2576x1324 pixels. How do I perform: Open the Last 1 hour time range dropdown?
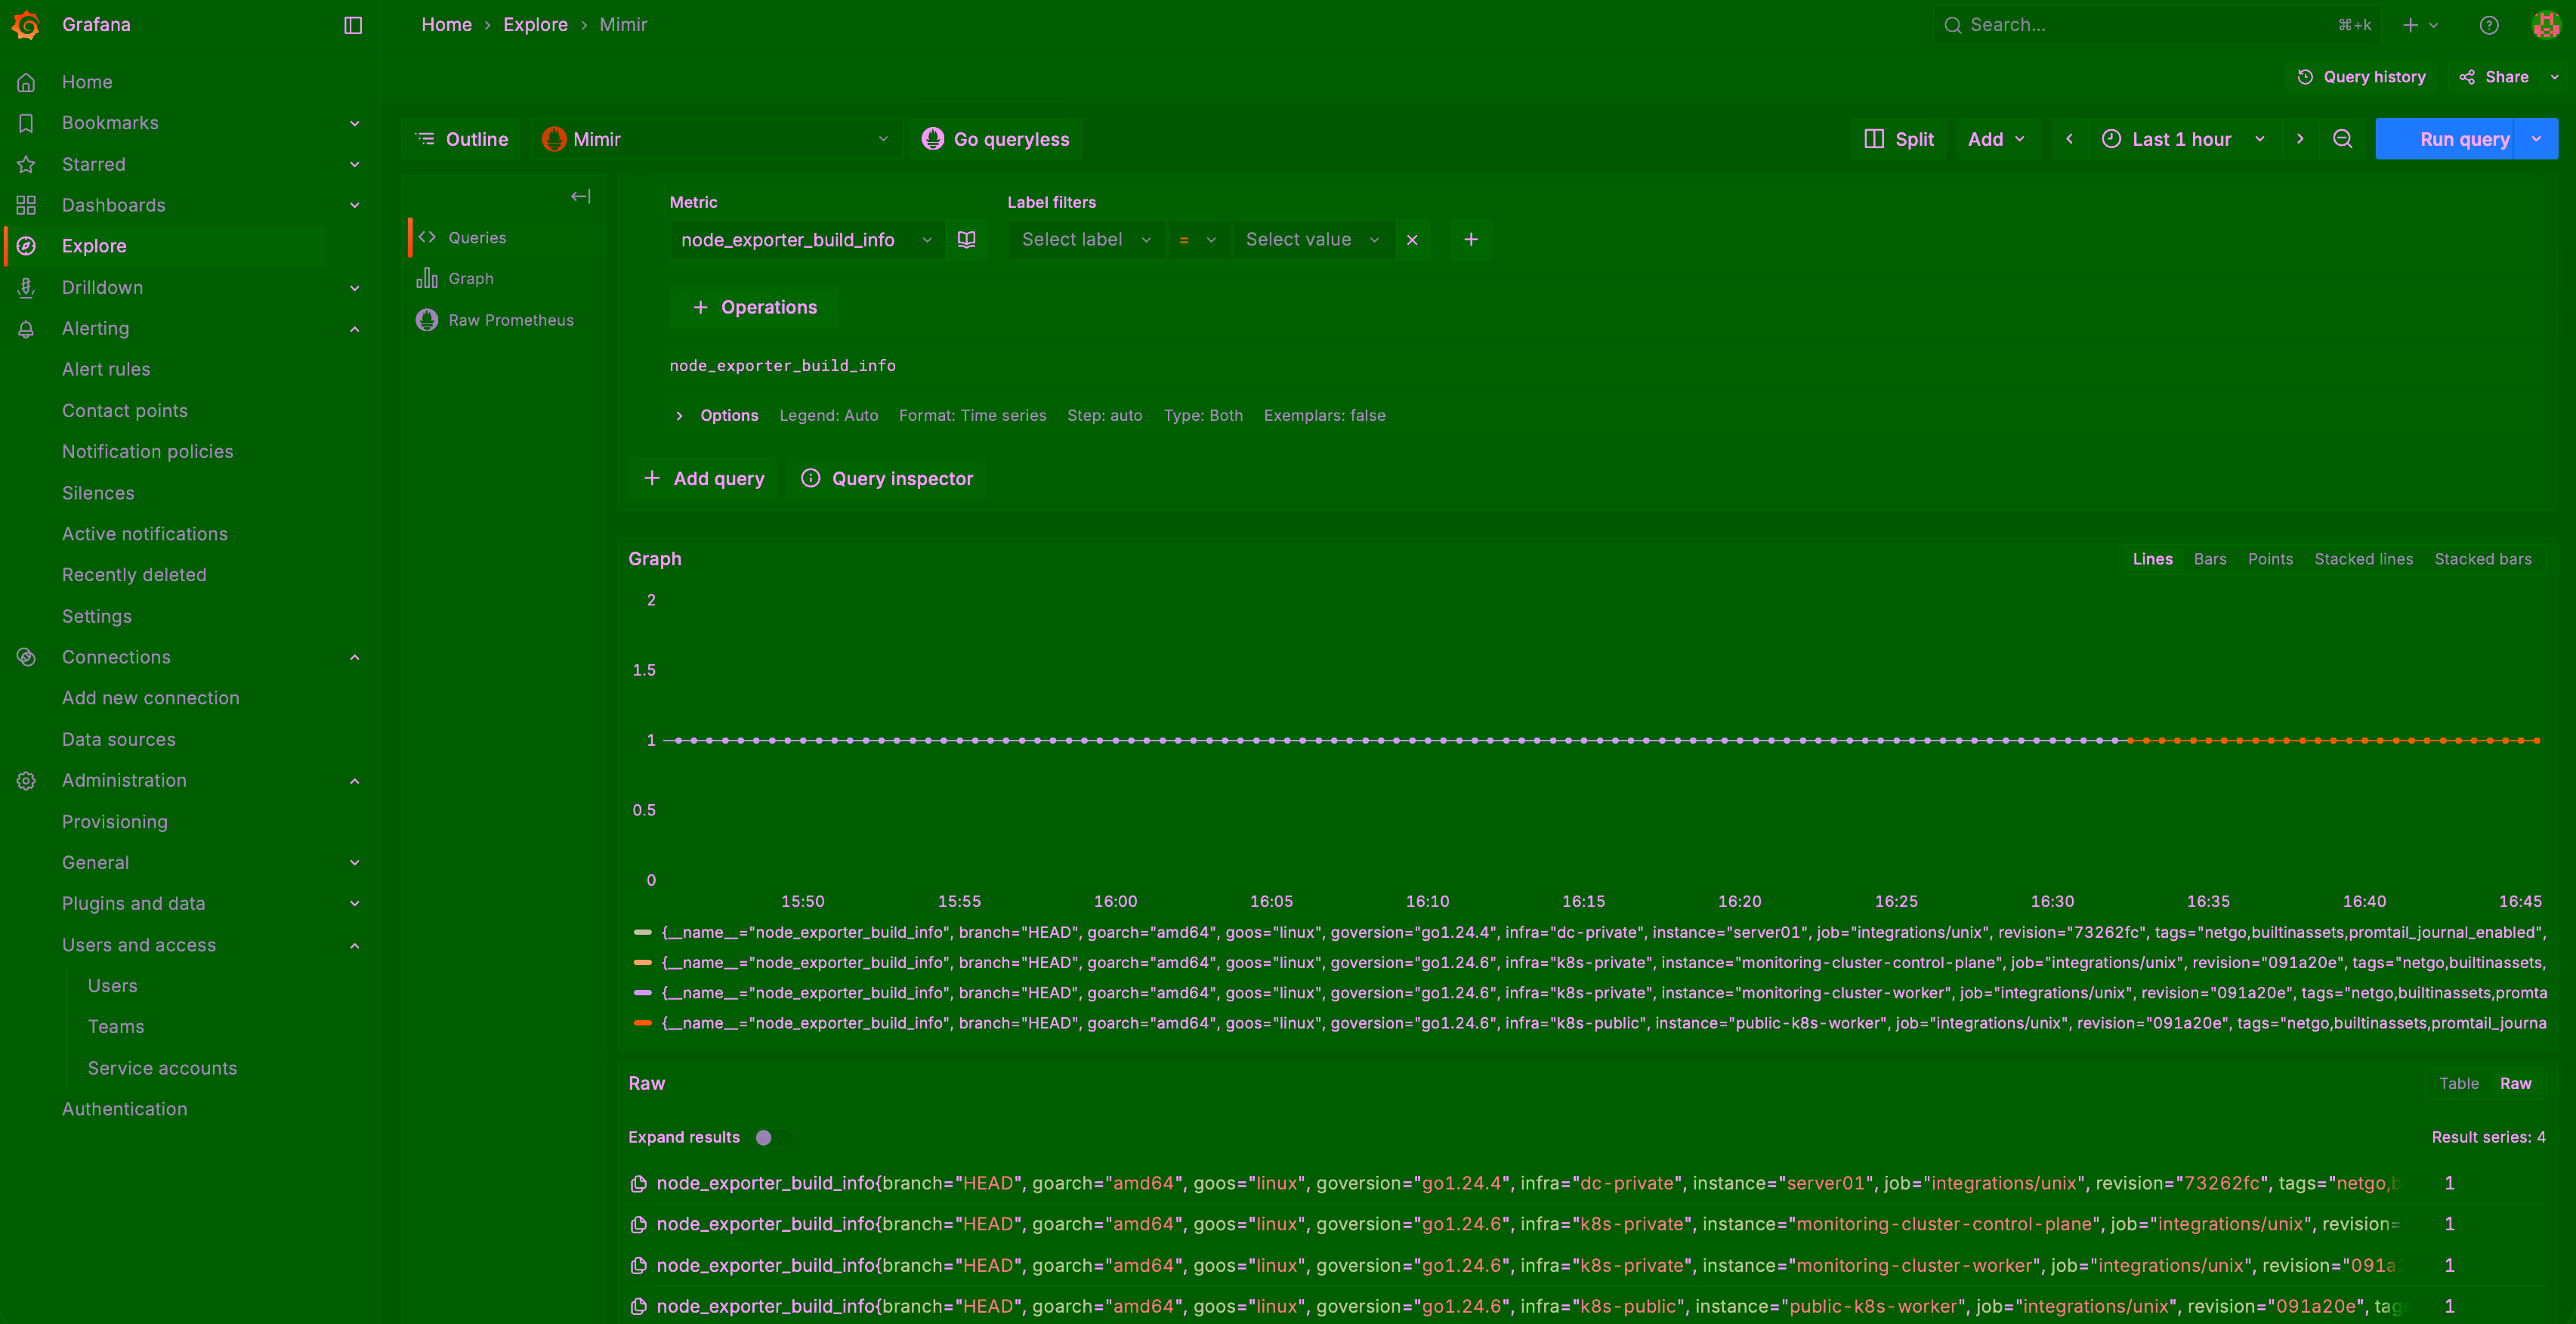(2183, 139)
